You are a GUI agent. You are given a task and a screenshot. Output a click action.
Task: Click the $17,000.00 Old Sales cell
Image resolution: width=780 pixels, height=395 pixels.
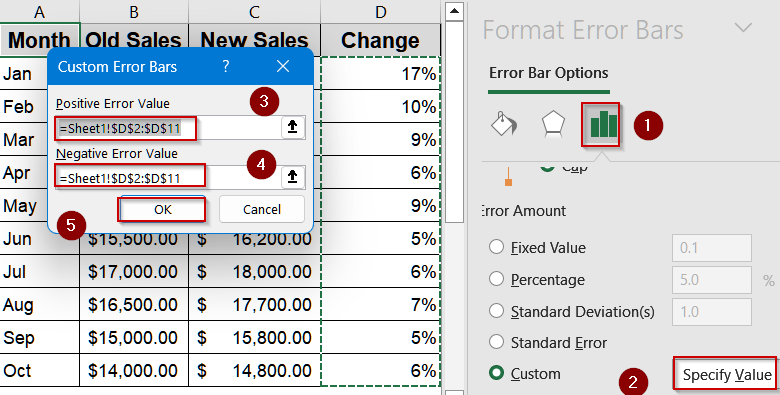tap(134, 272)
